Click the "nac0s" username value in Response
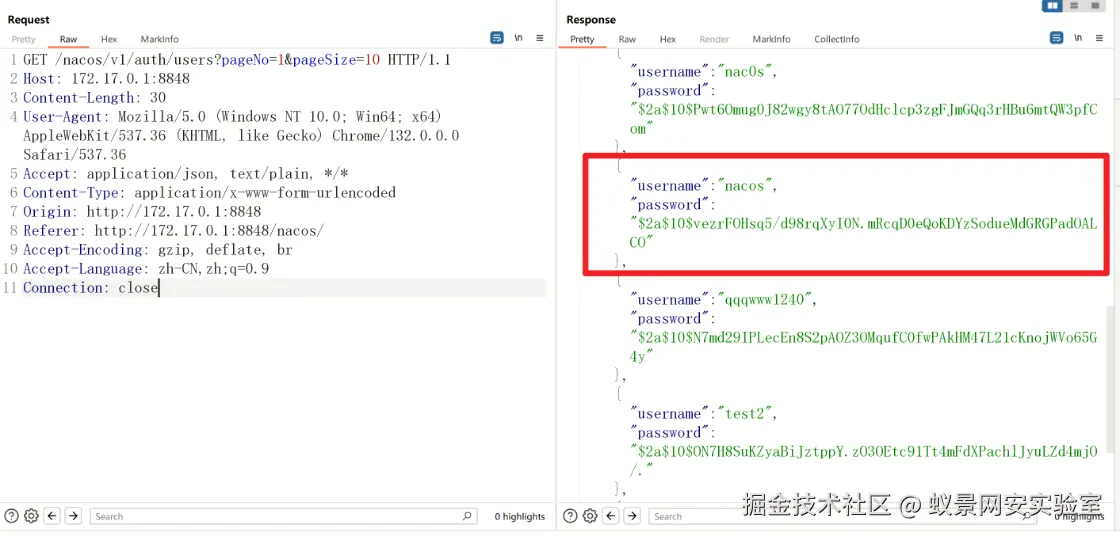1120x536 pixels. pyautogui.click(x=747, y=71)
